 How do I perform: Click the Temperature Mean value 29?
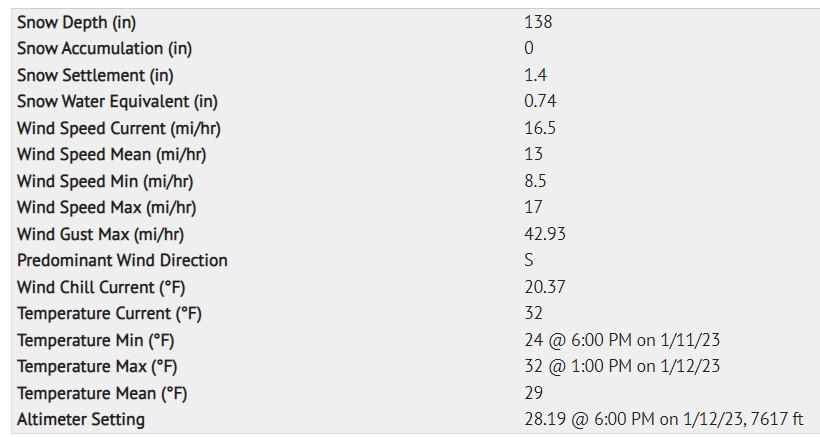533,393
